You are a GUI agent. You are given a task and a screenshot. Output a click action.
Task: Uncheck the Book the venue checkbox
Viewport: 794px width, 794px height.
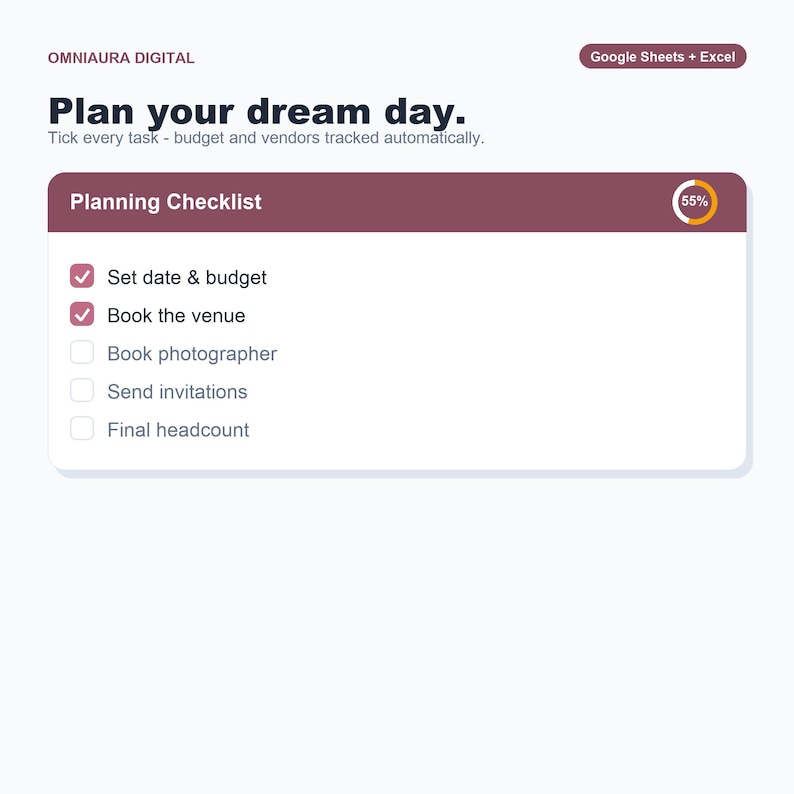[82, 314]
